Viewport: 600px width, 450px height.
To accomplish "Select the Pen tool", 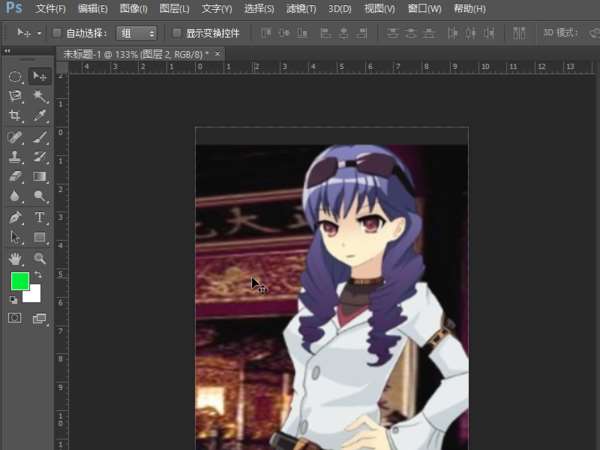I will pos(15,218).
